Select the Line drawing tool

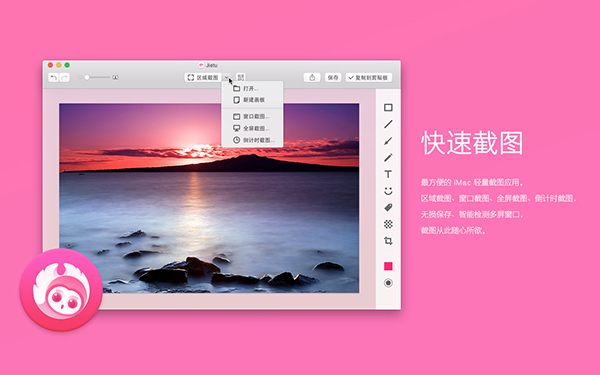tap(388, 124)
